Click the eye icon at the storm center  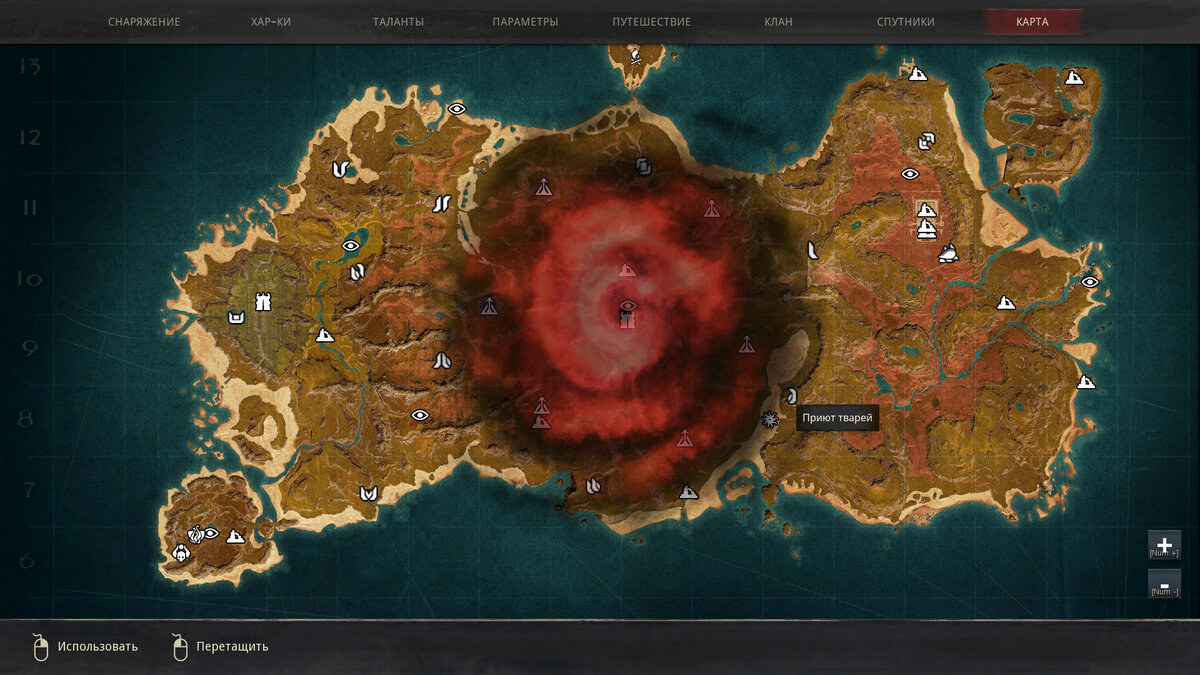click(x=628, y=306)
